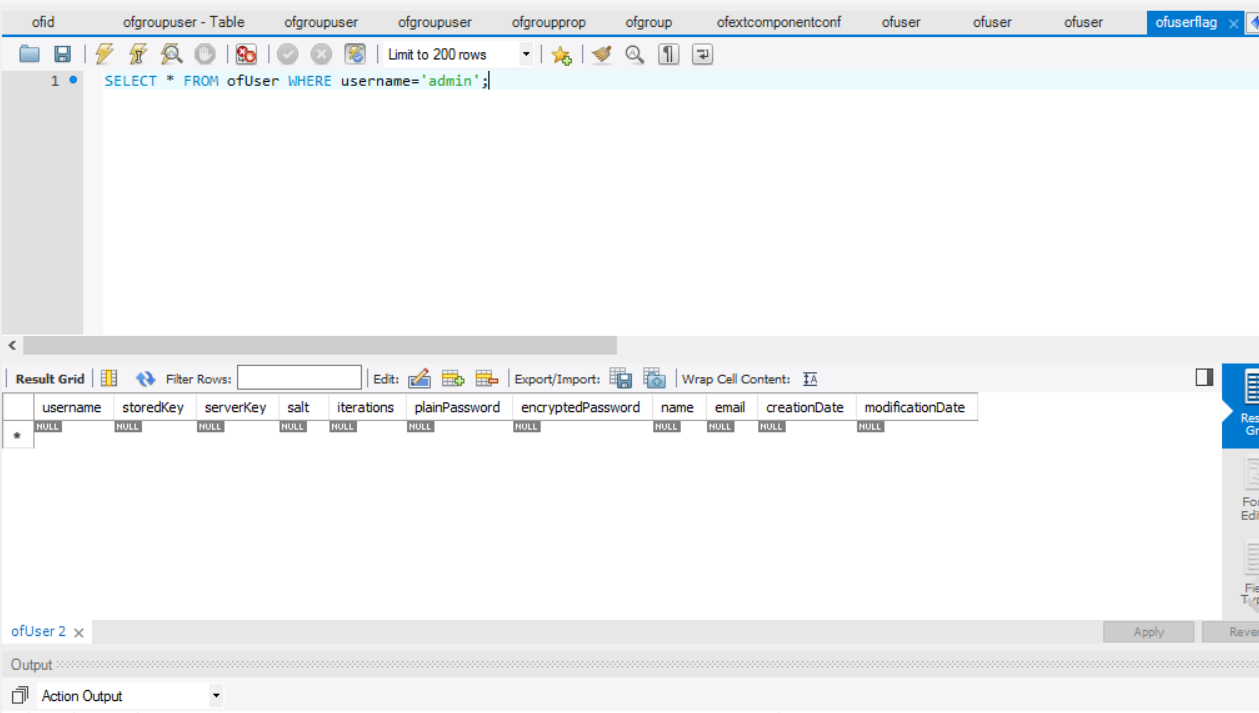Toggle the result side panel visibility
Image resolution: width=1259 pixels, height=713 pixels.
1204,377
